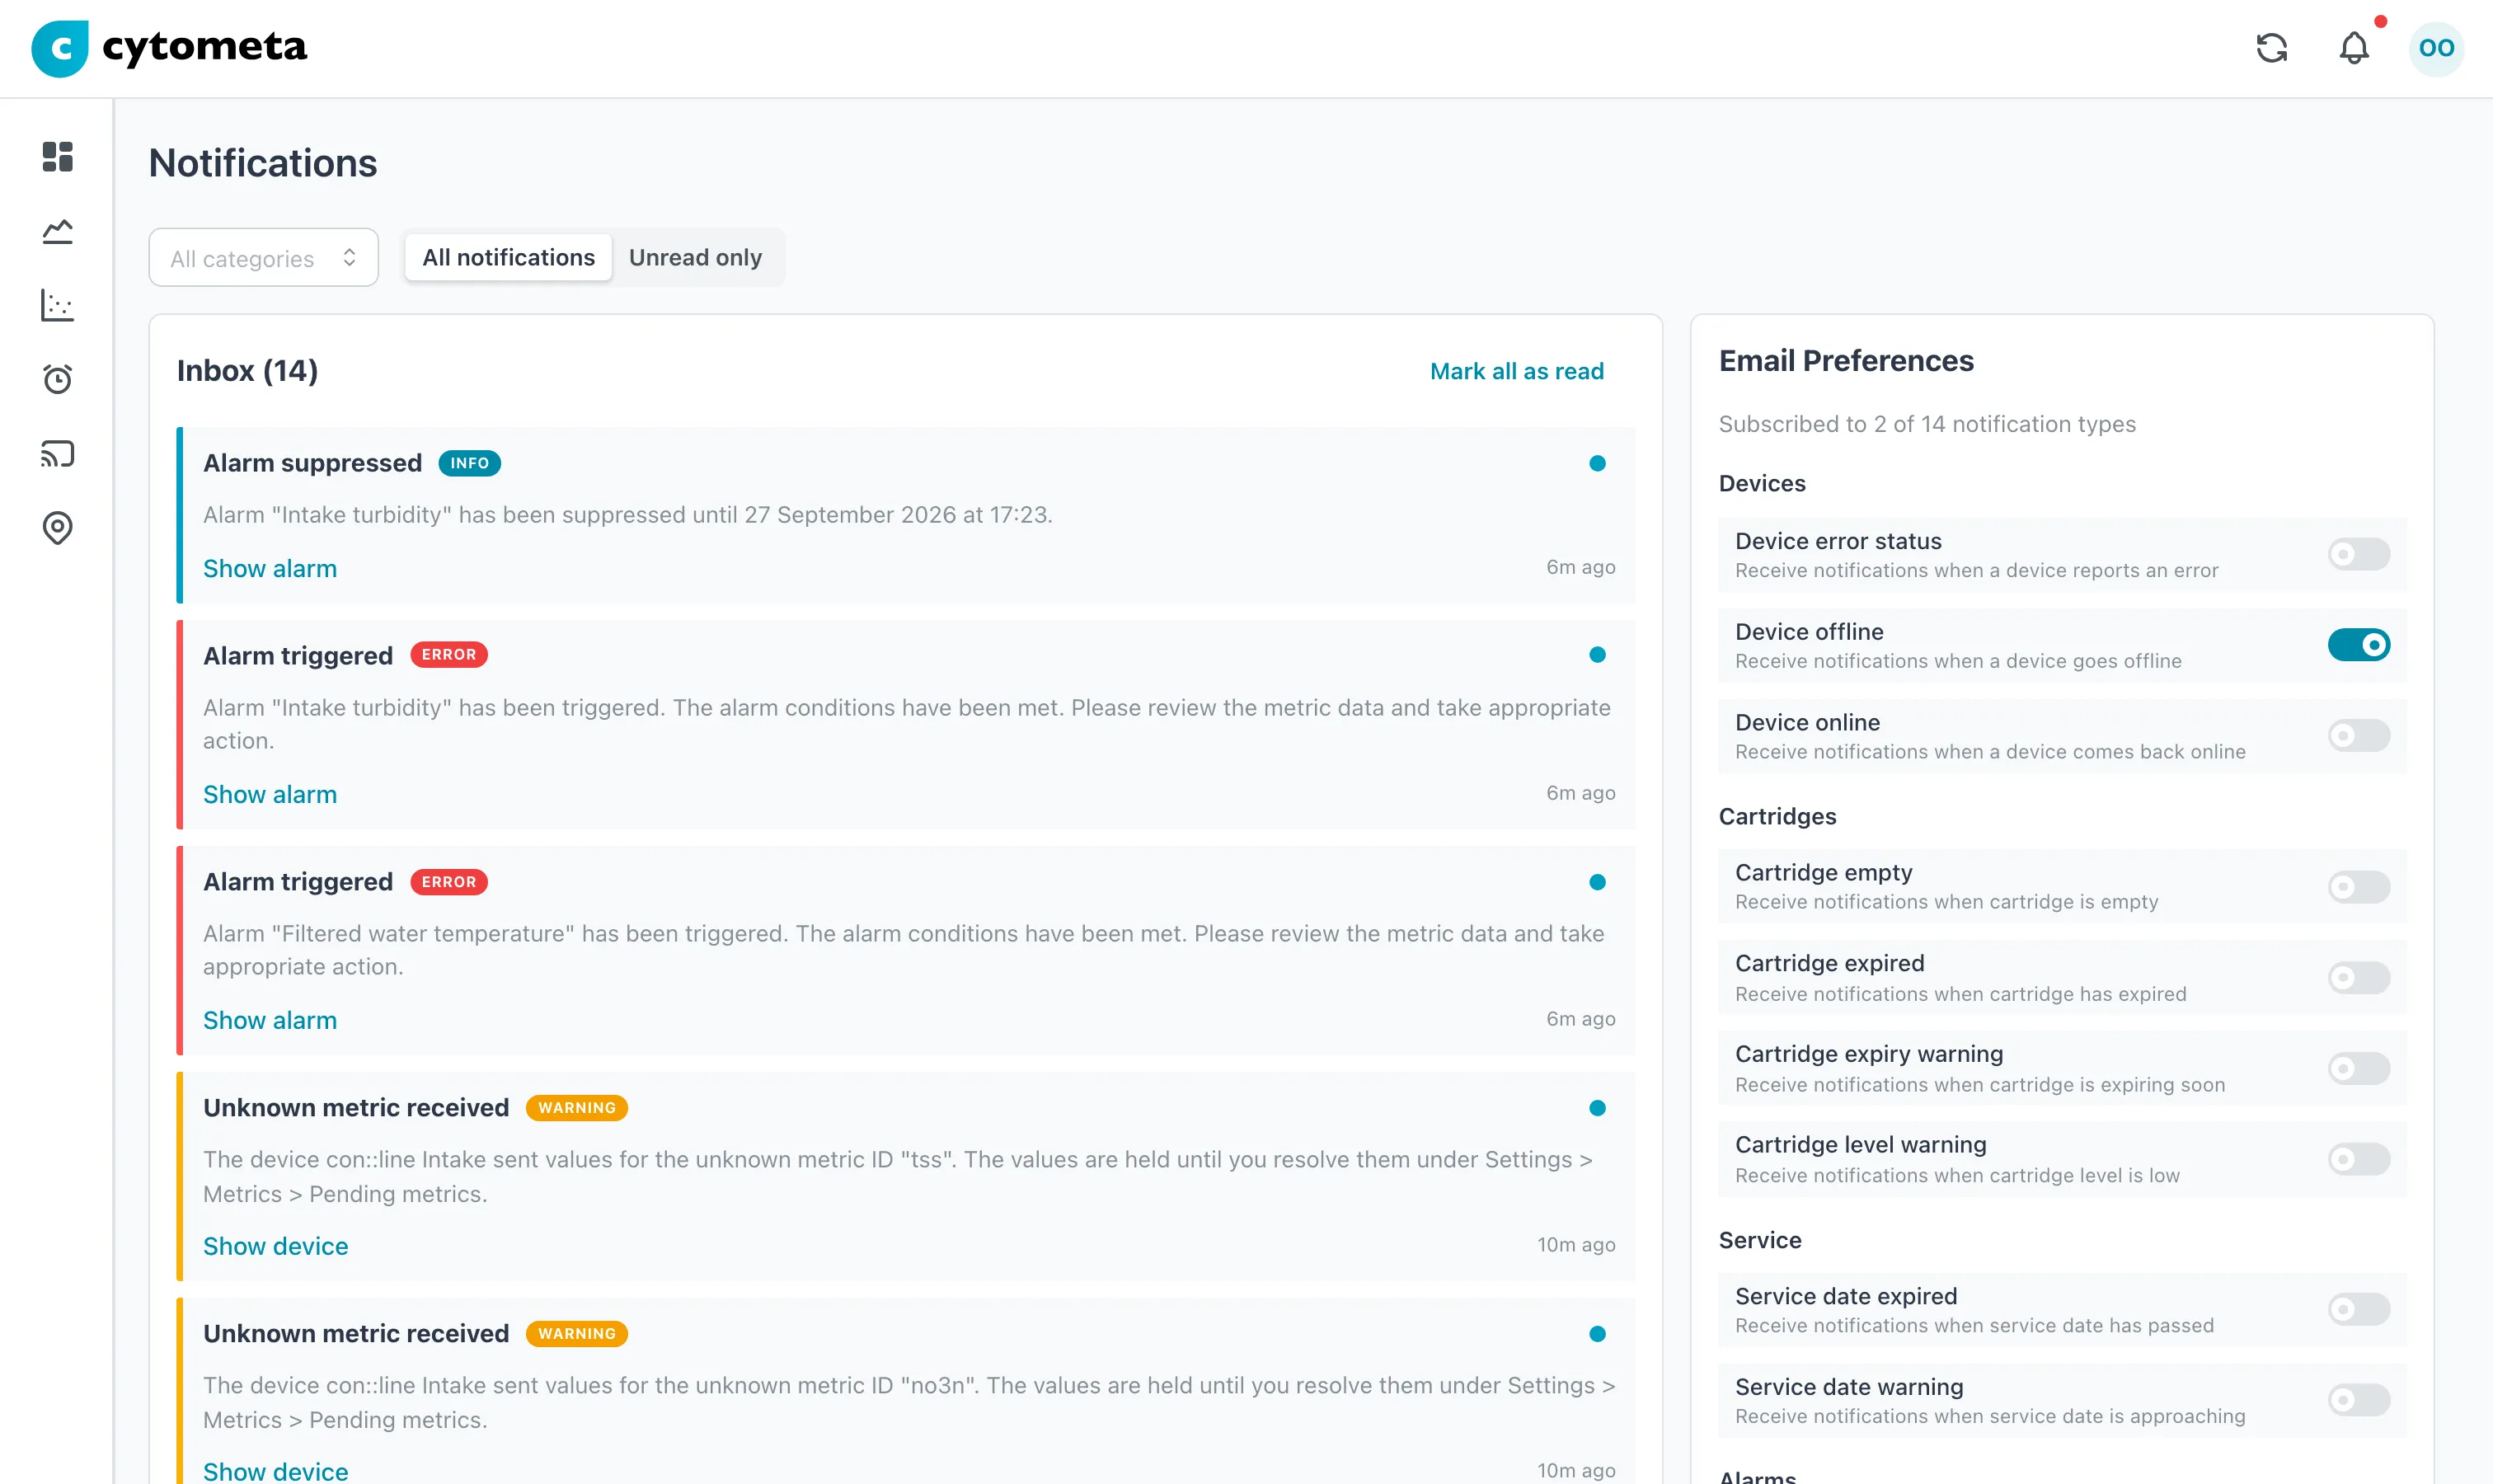Click the Email Preferences heading
Screen dimensions: 2493x1484
pos(1846,361)
